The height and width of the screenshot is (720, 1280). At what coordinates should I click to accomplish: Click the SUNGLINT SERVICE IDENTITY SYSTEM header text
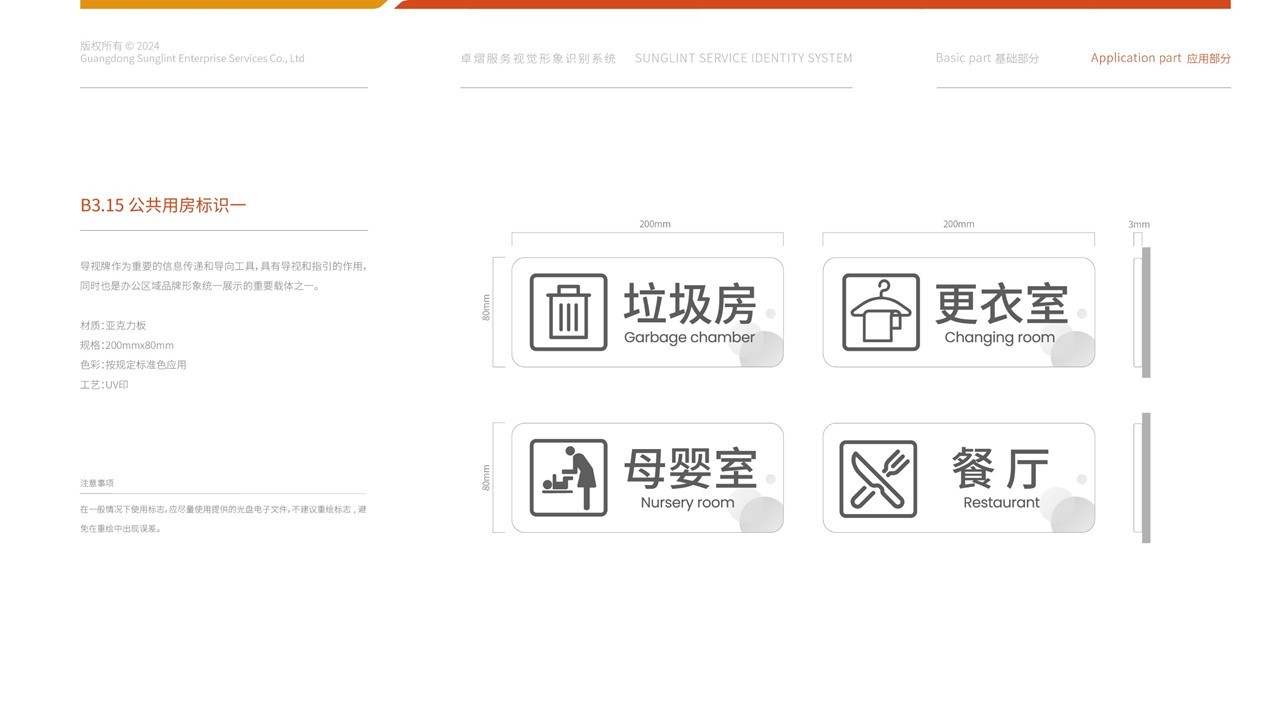[744, 56]
